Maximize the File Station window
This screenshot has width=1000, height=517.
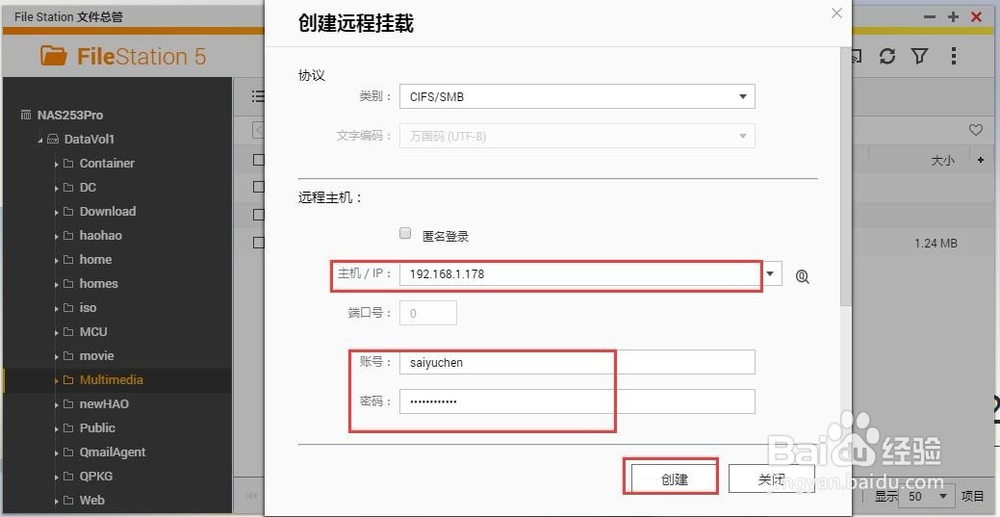[953, 17]
